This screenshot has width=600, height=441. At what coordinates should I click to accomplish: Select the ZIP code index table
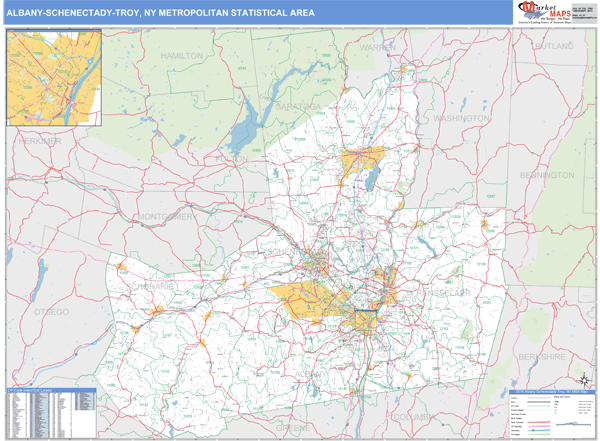(50, 412)
